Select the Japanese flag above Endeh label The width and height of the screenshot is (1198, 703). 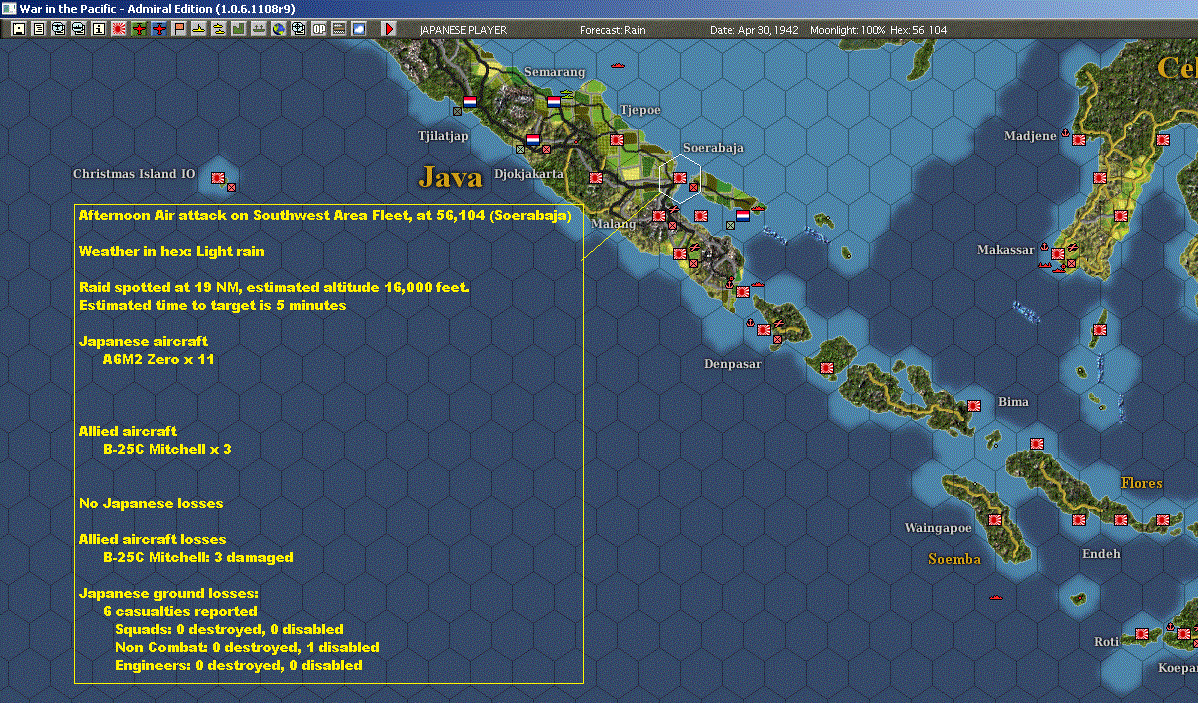click(1079, 520)
